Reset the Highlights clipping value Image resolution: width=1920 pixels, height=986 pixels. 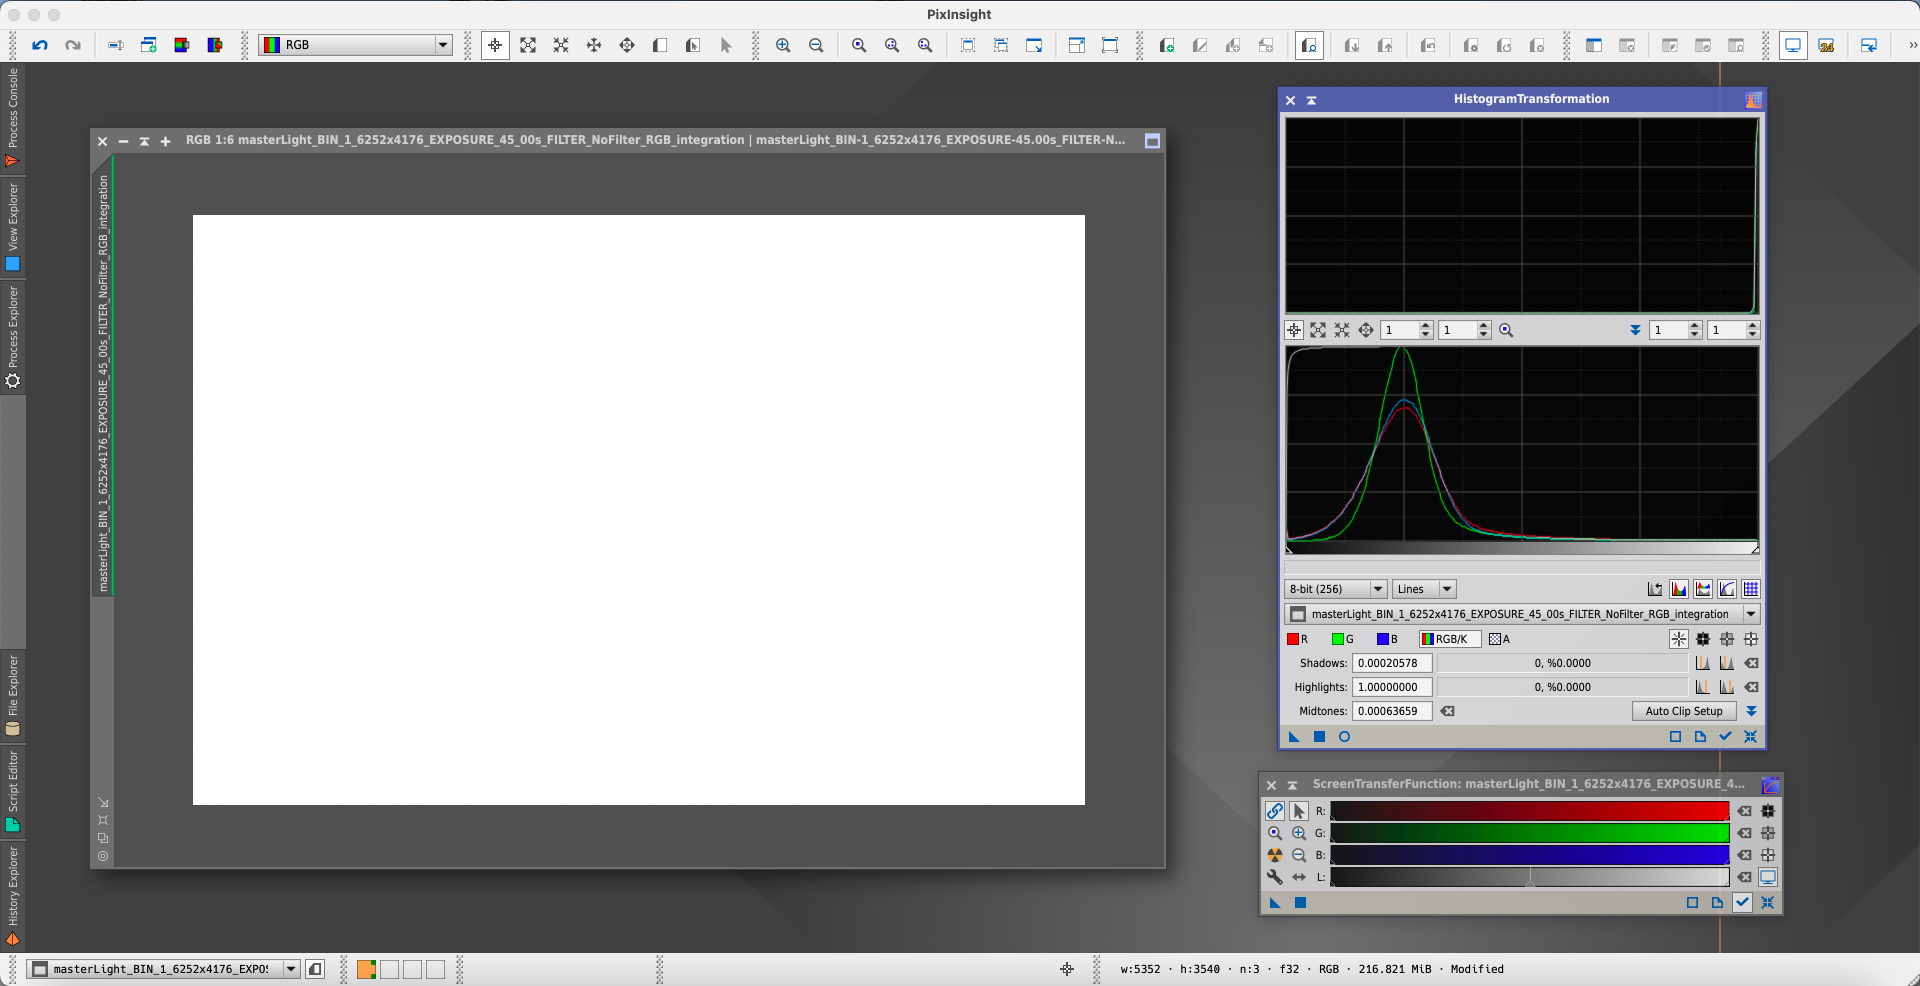point(1751,687)
